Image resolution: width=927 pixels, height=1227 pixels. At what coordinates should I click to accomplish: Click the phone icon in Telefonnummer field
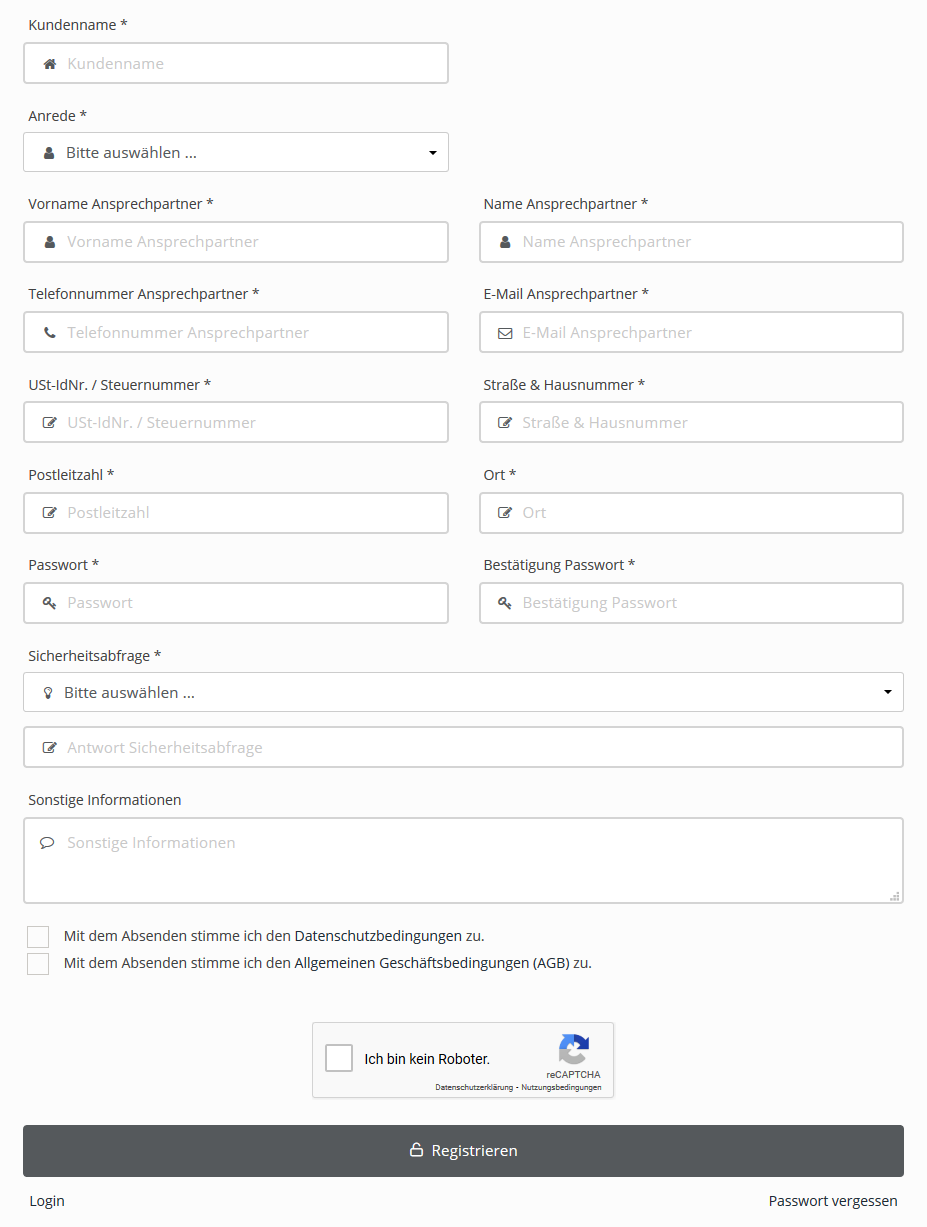click(x=50, y=333)
